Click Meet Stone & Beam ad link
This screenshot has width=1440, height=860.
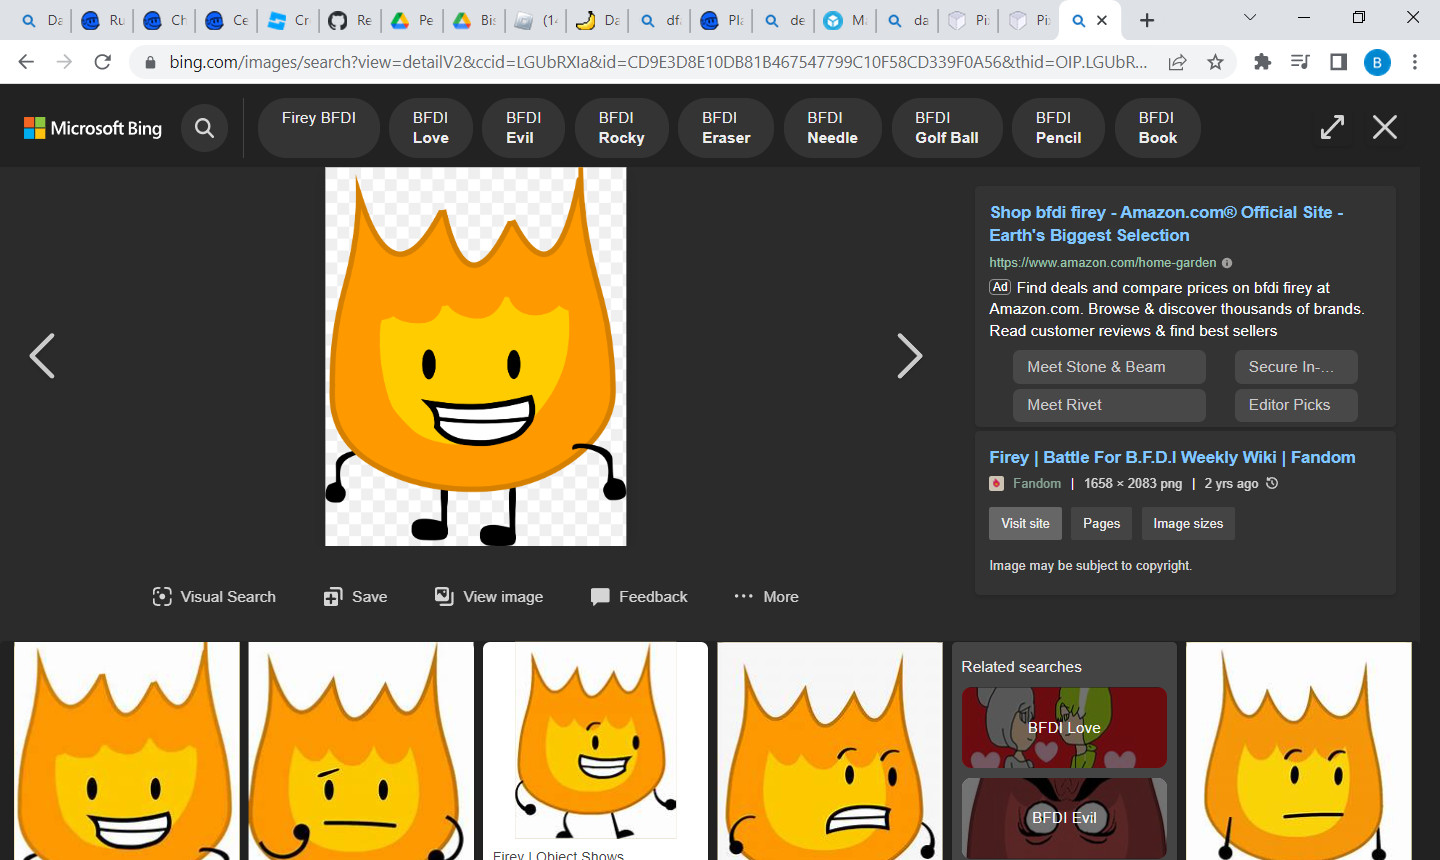tap(1109, 367)
